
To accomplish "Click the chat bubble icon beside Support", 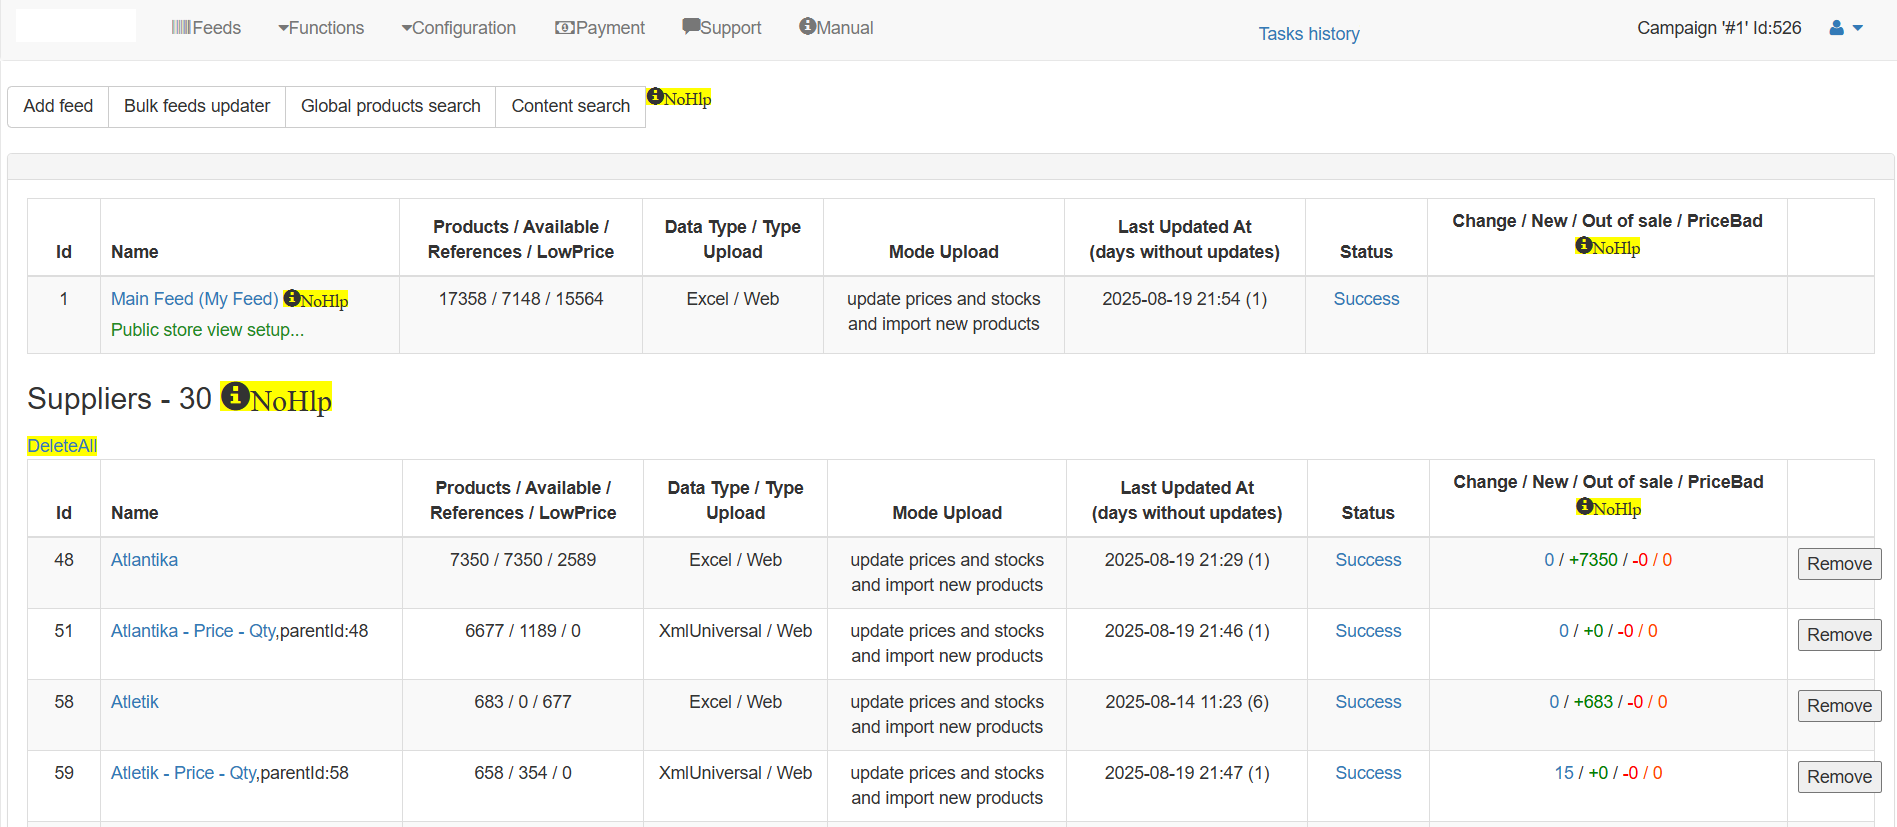I will pyautogui.click(x=691, y=26).
